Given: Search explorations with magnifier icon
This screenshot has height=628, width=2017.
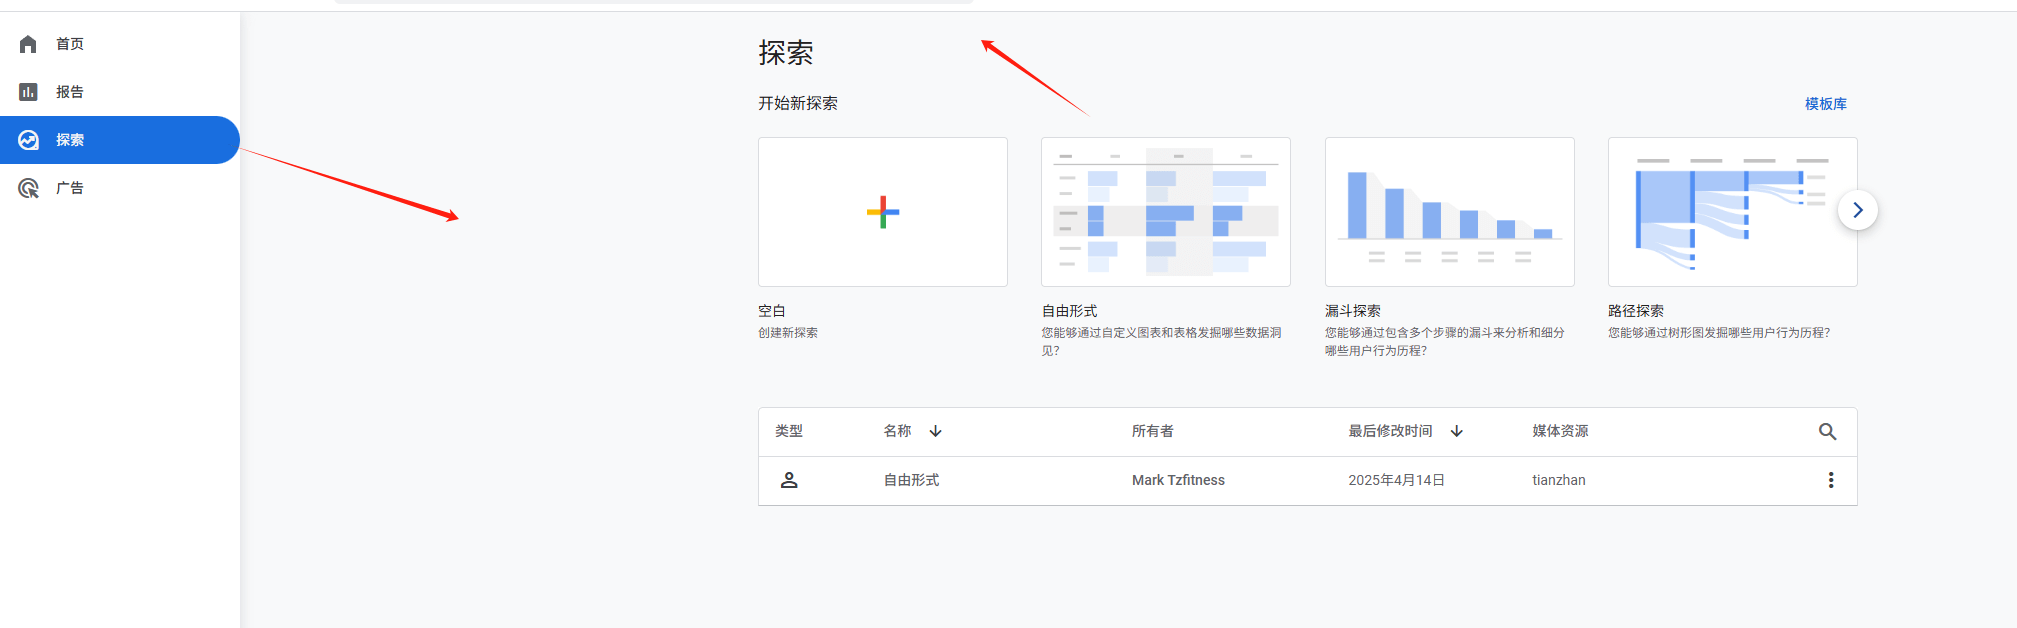Looking at the screenshot, I should (x=1827, y=432).
